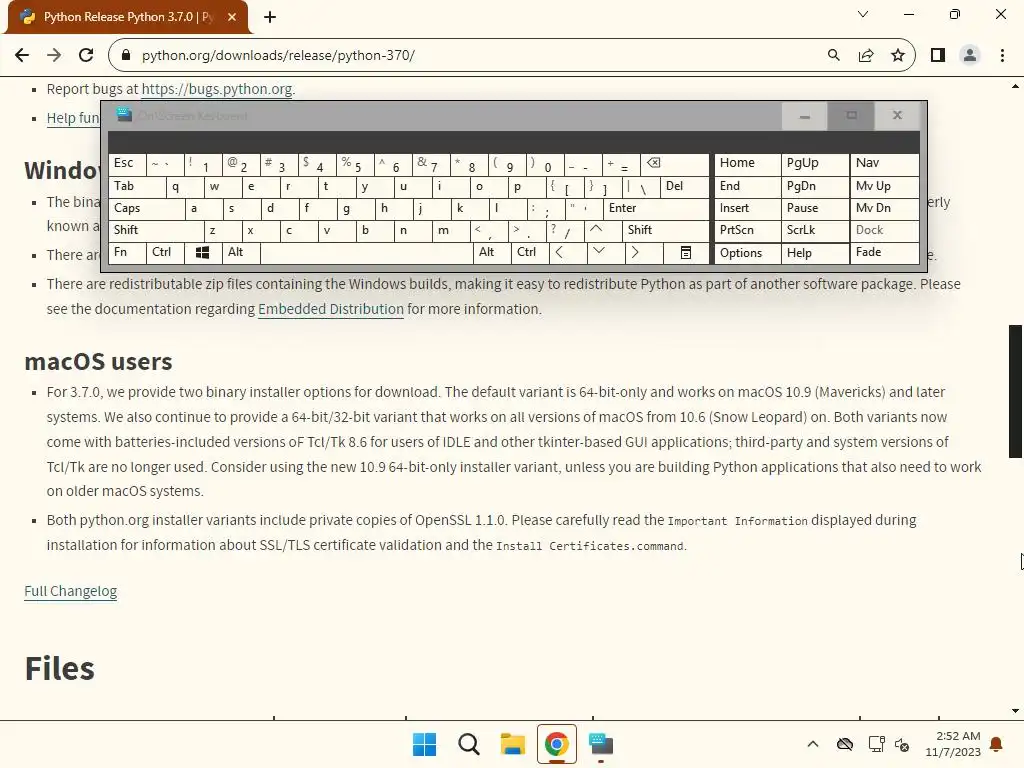1024x768 pixels.
Task: Open the https://bugs.python.org link
Action: [217, 89]
